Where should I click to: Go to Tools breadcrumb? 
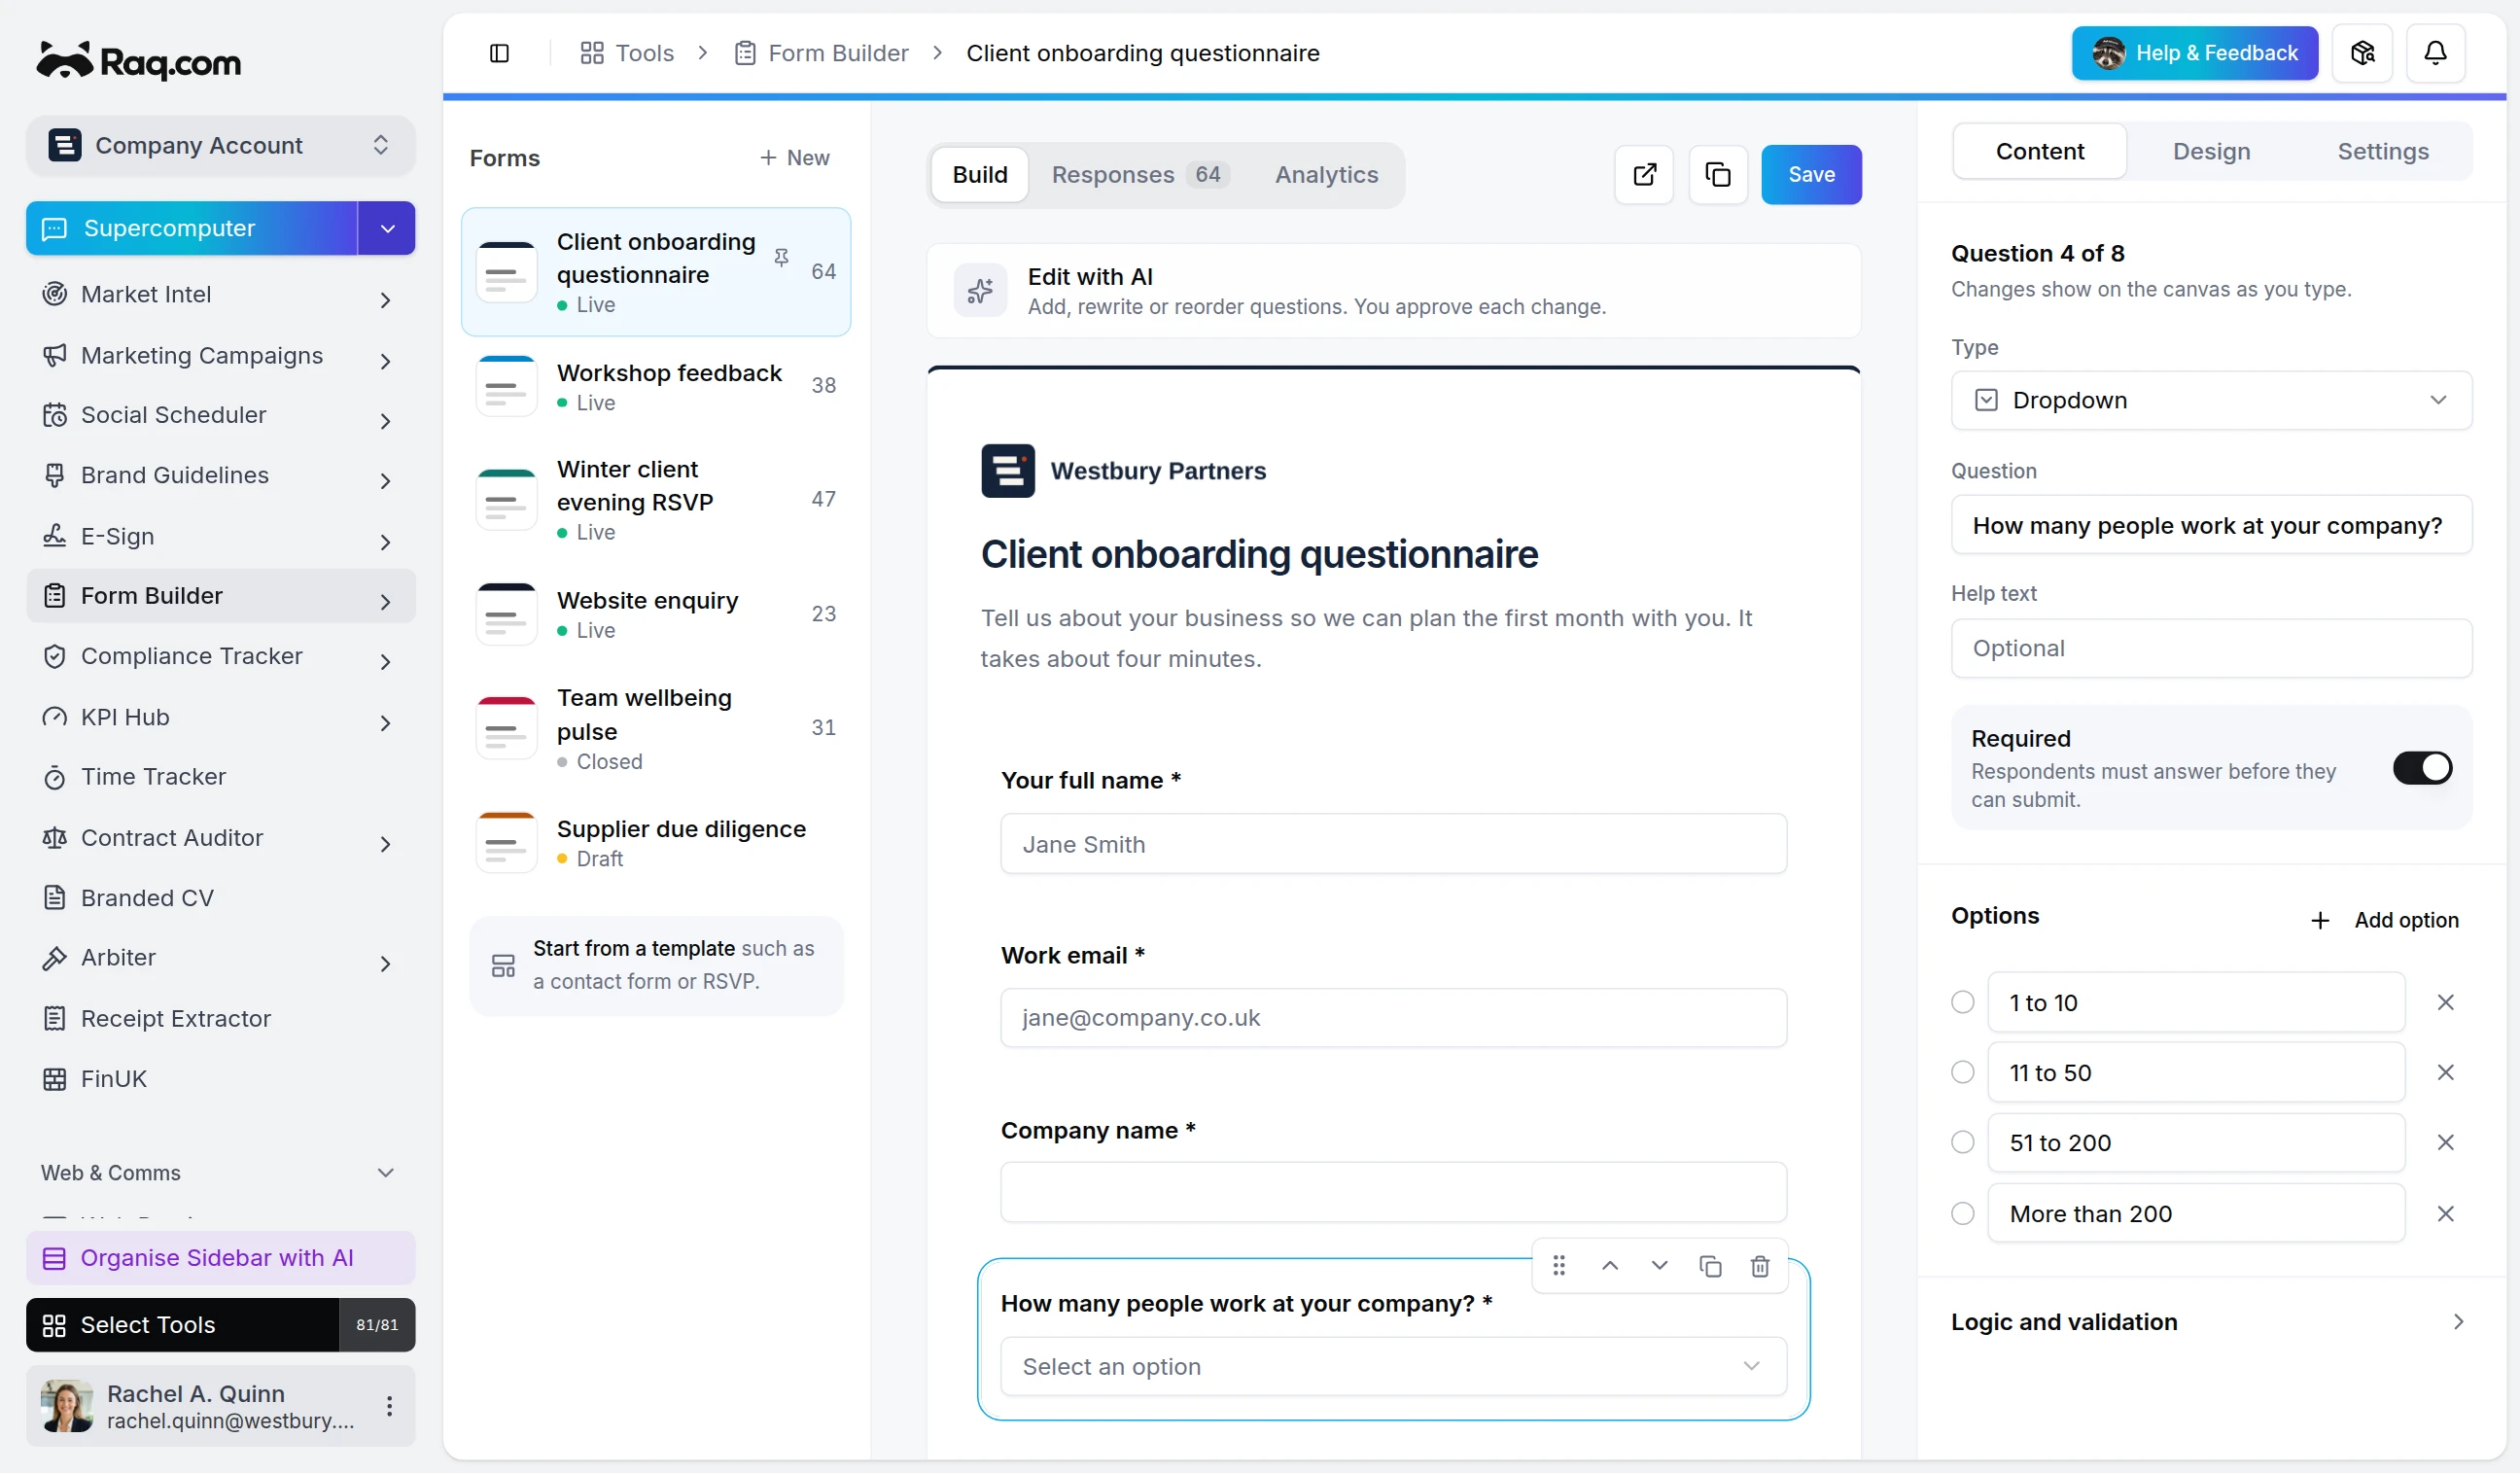tap(628, 53)
